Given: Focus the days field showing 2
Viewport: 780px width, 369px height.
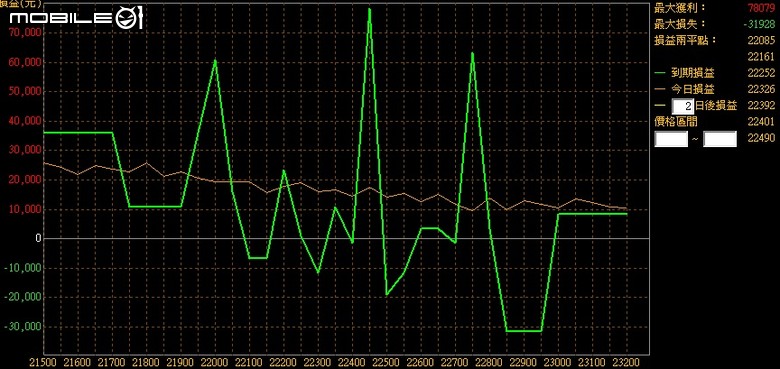Looking at the screenshot, I should (682, 106).
